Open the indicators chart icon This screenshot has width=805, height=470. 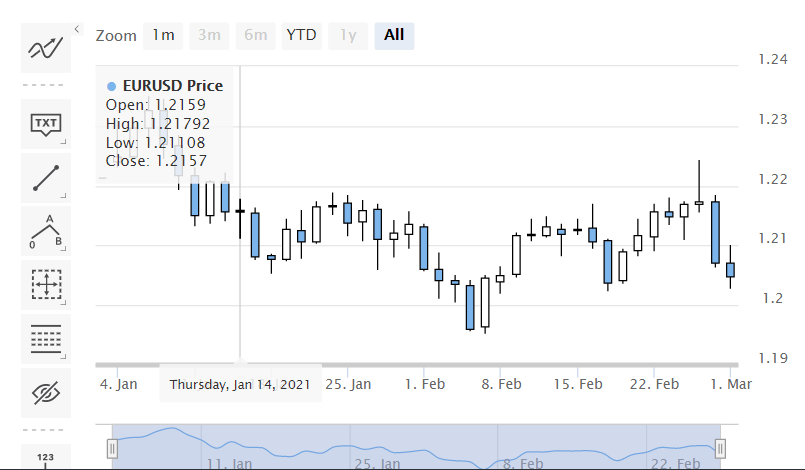46,48
